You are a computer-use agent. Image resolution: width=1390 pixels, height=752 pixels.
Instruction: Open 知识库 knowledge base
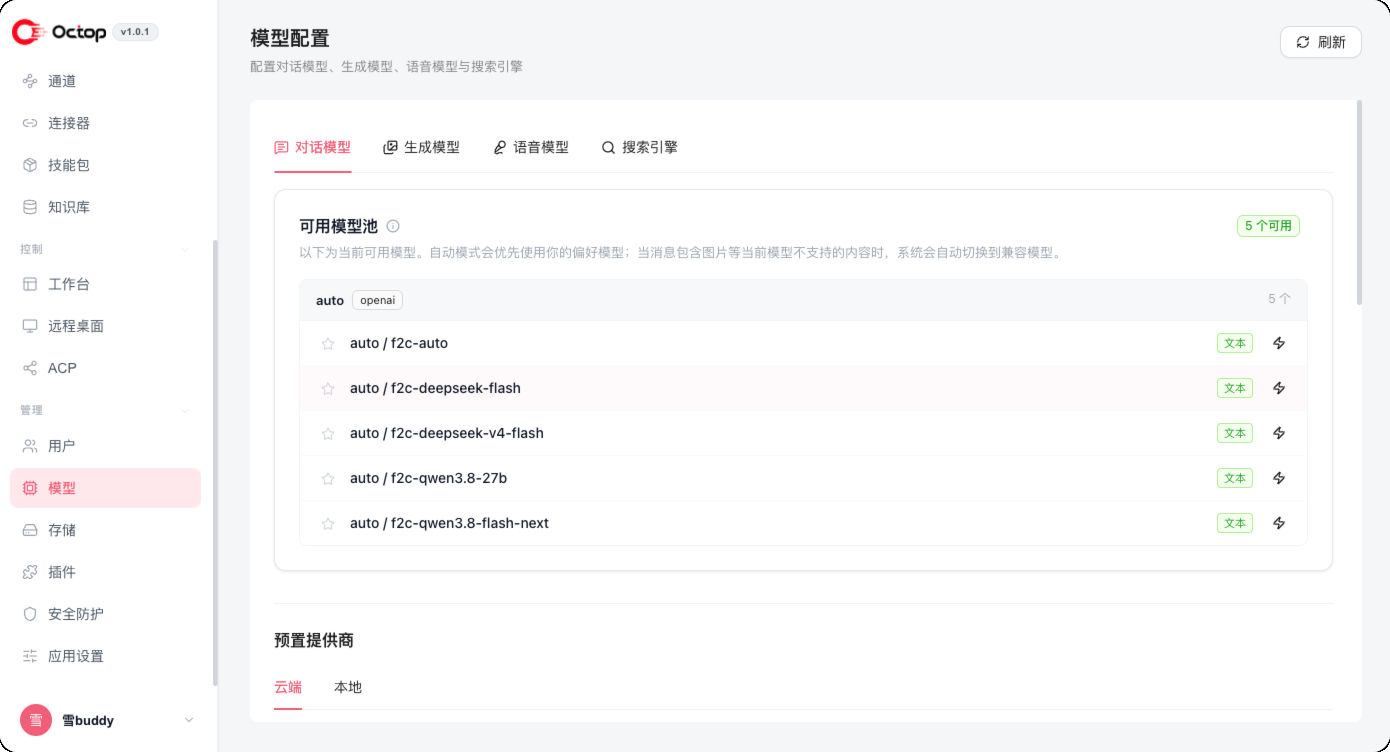[x=105, y=207]
